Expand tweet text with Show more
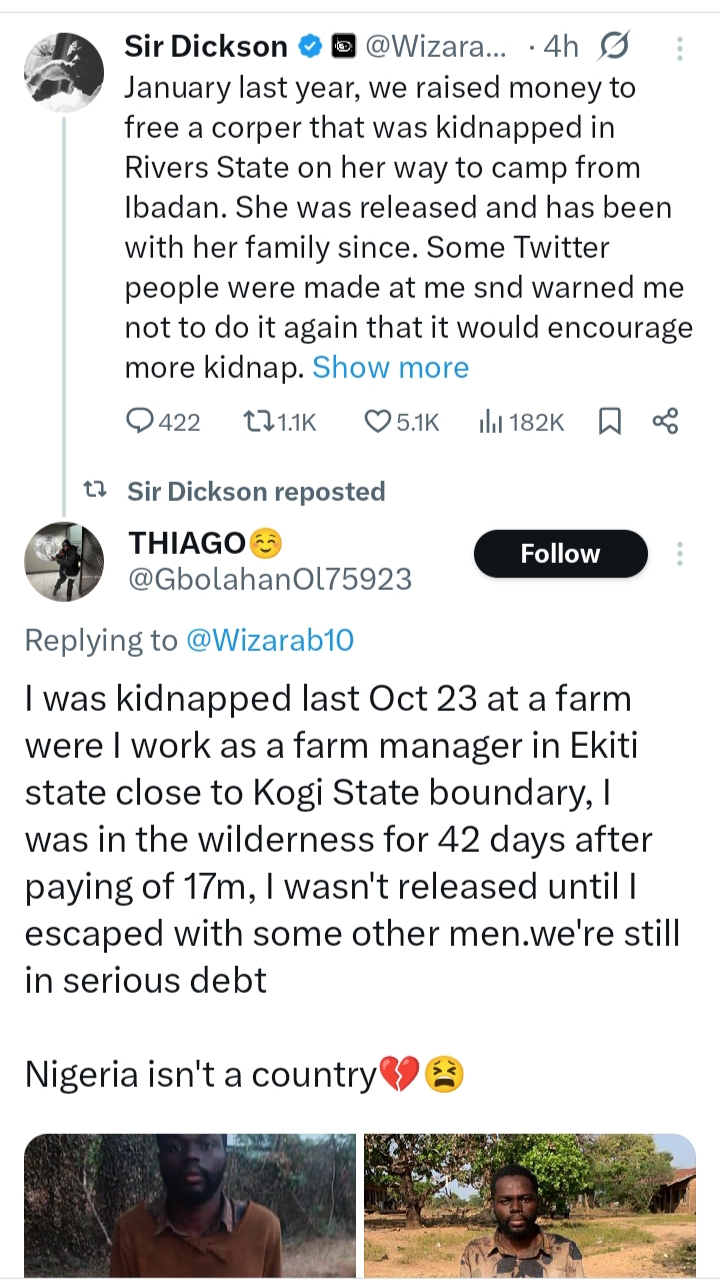The image size is (720, 1281). [x=390, y=368]
